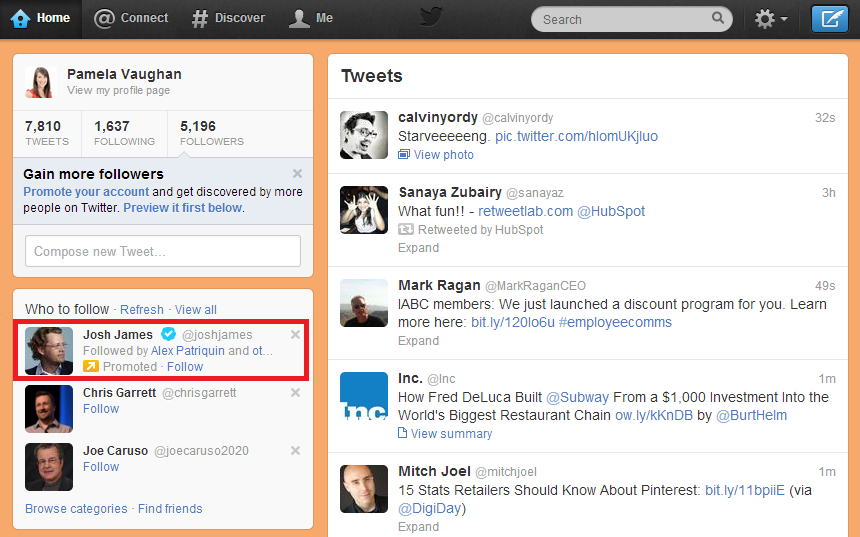This screenshot has width=860, height=537.
Task: Open Joe Caruso's avatar
Action: coord(49,467)
